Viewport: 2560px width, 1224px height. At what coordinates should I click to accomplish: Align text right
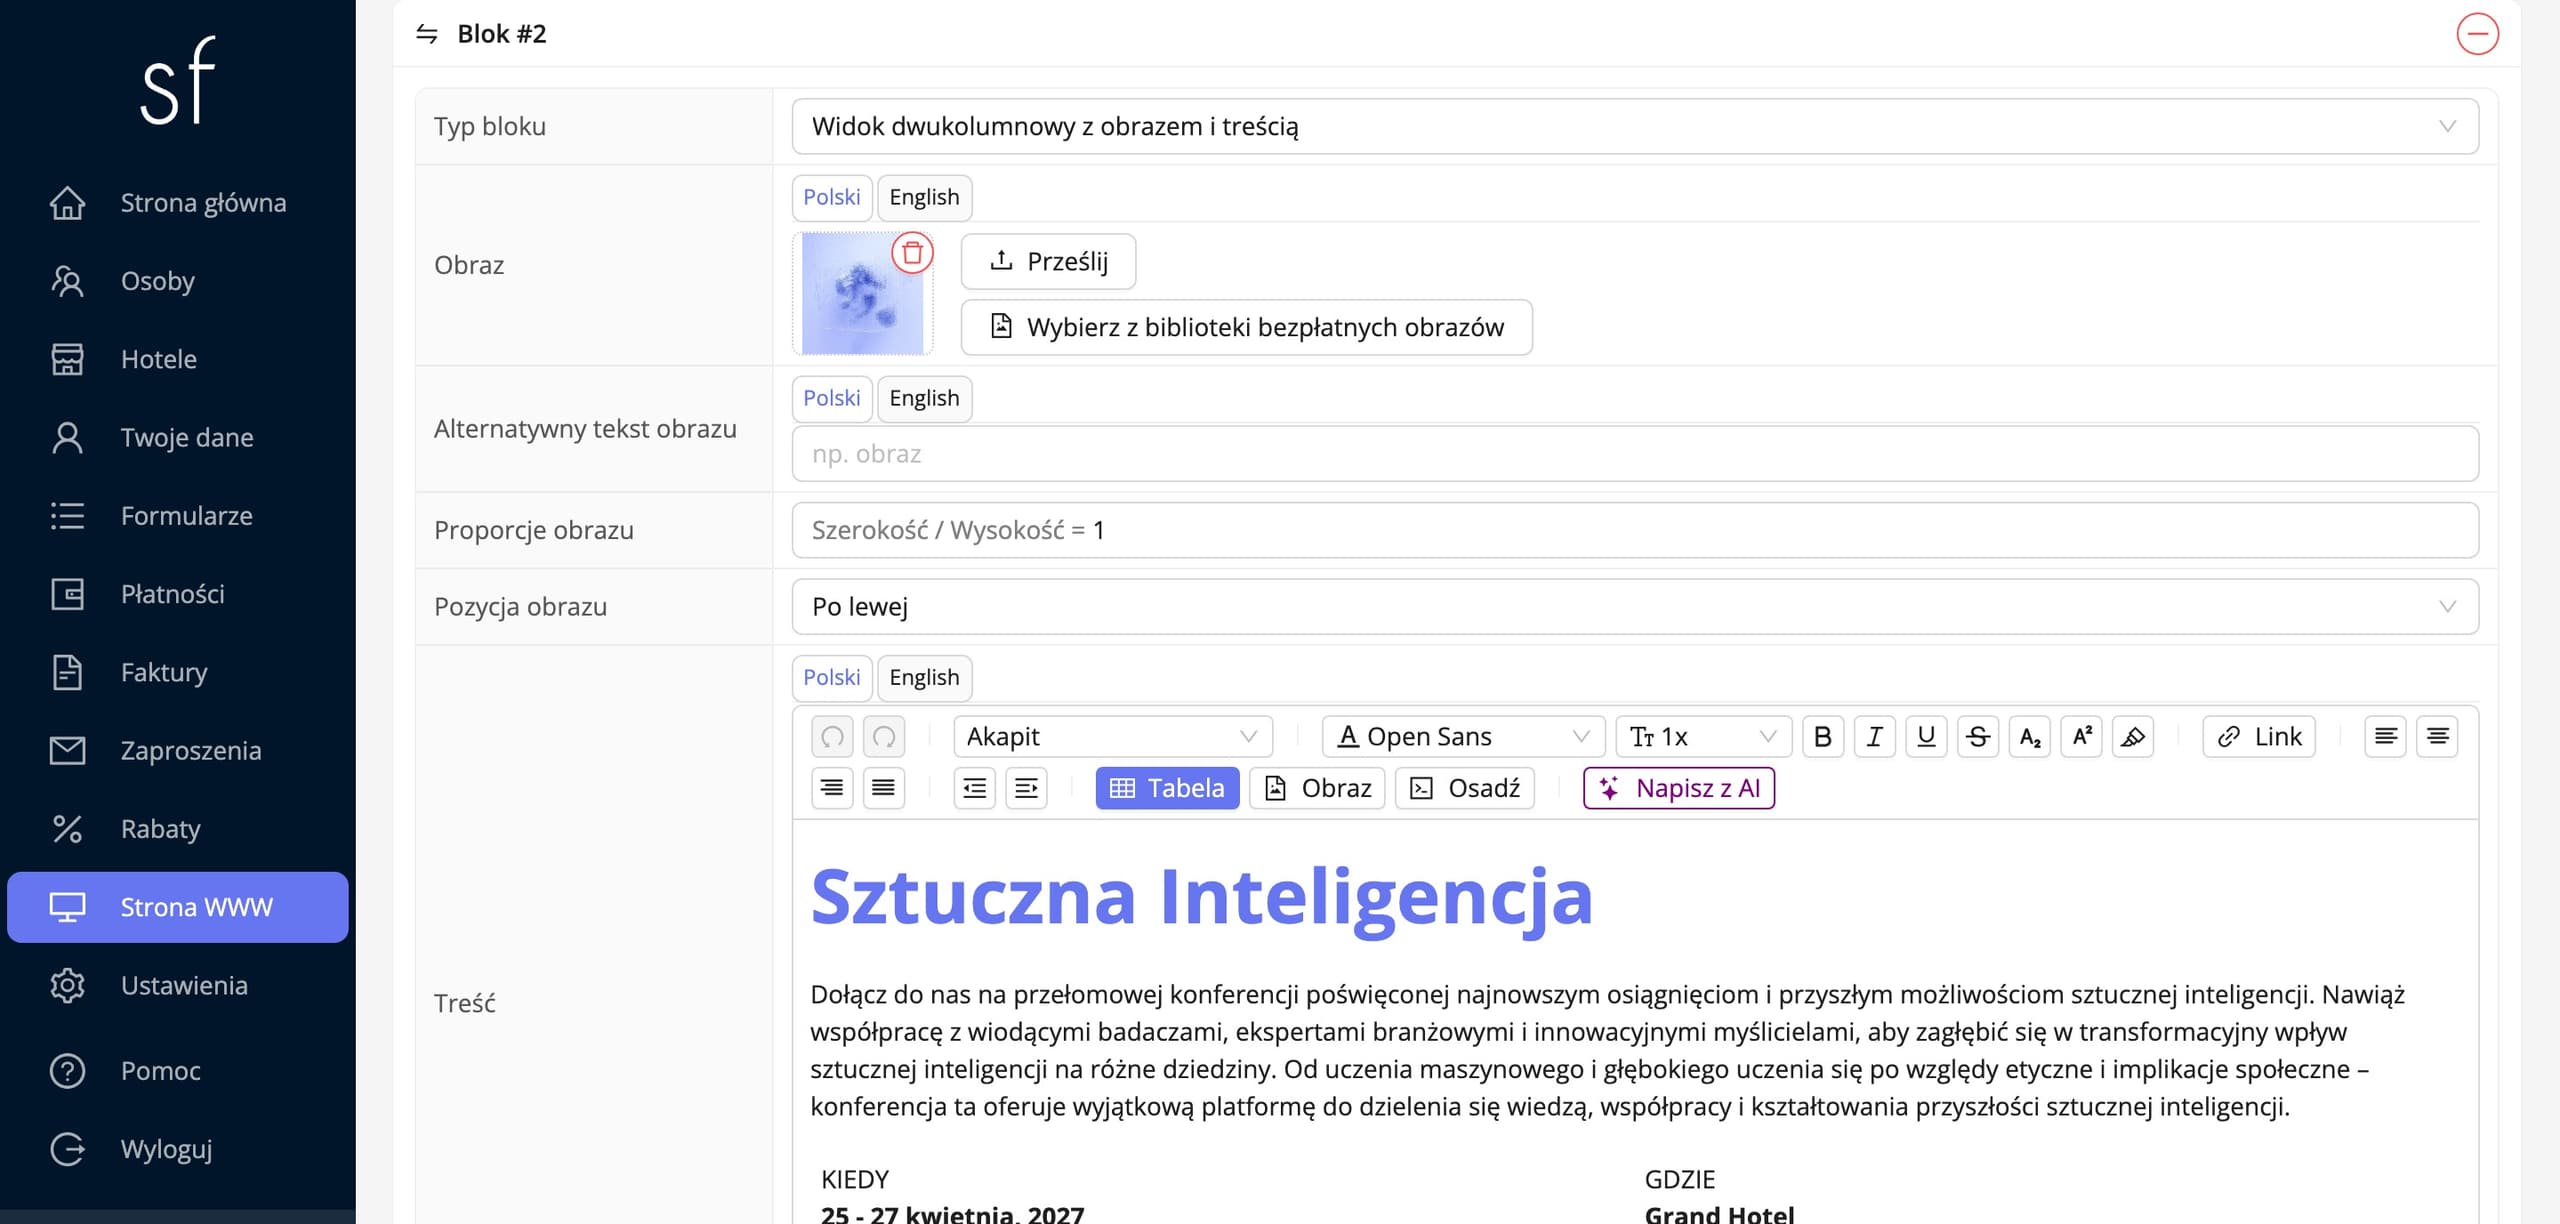pyautogui.click(x=832, y=788)
